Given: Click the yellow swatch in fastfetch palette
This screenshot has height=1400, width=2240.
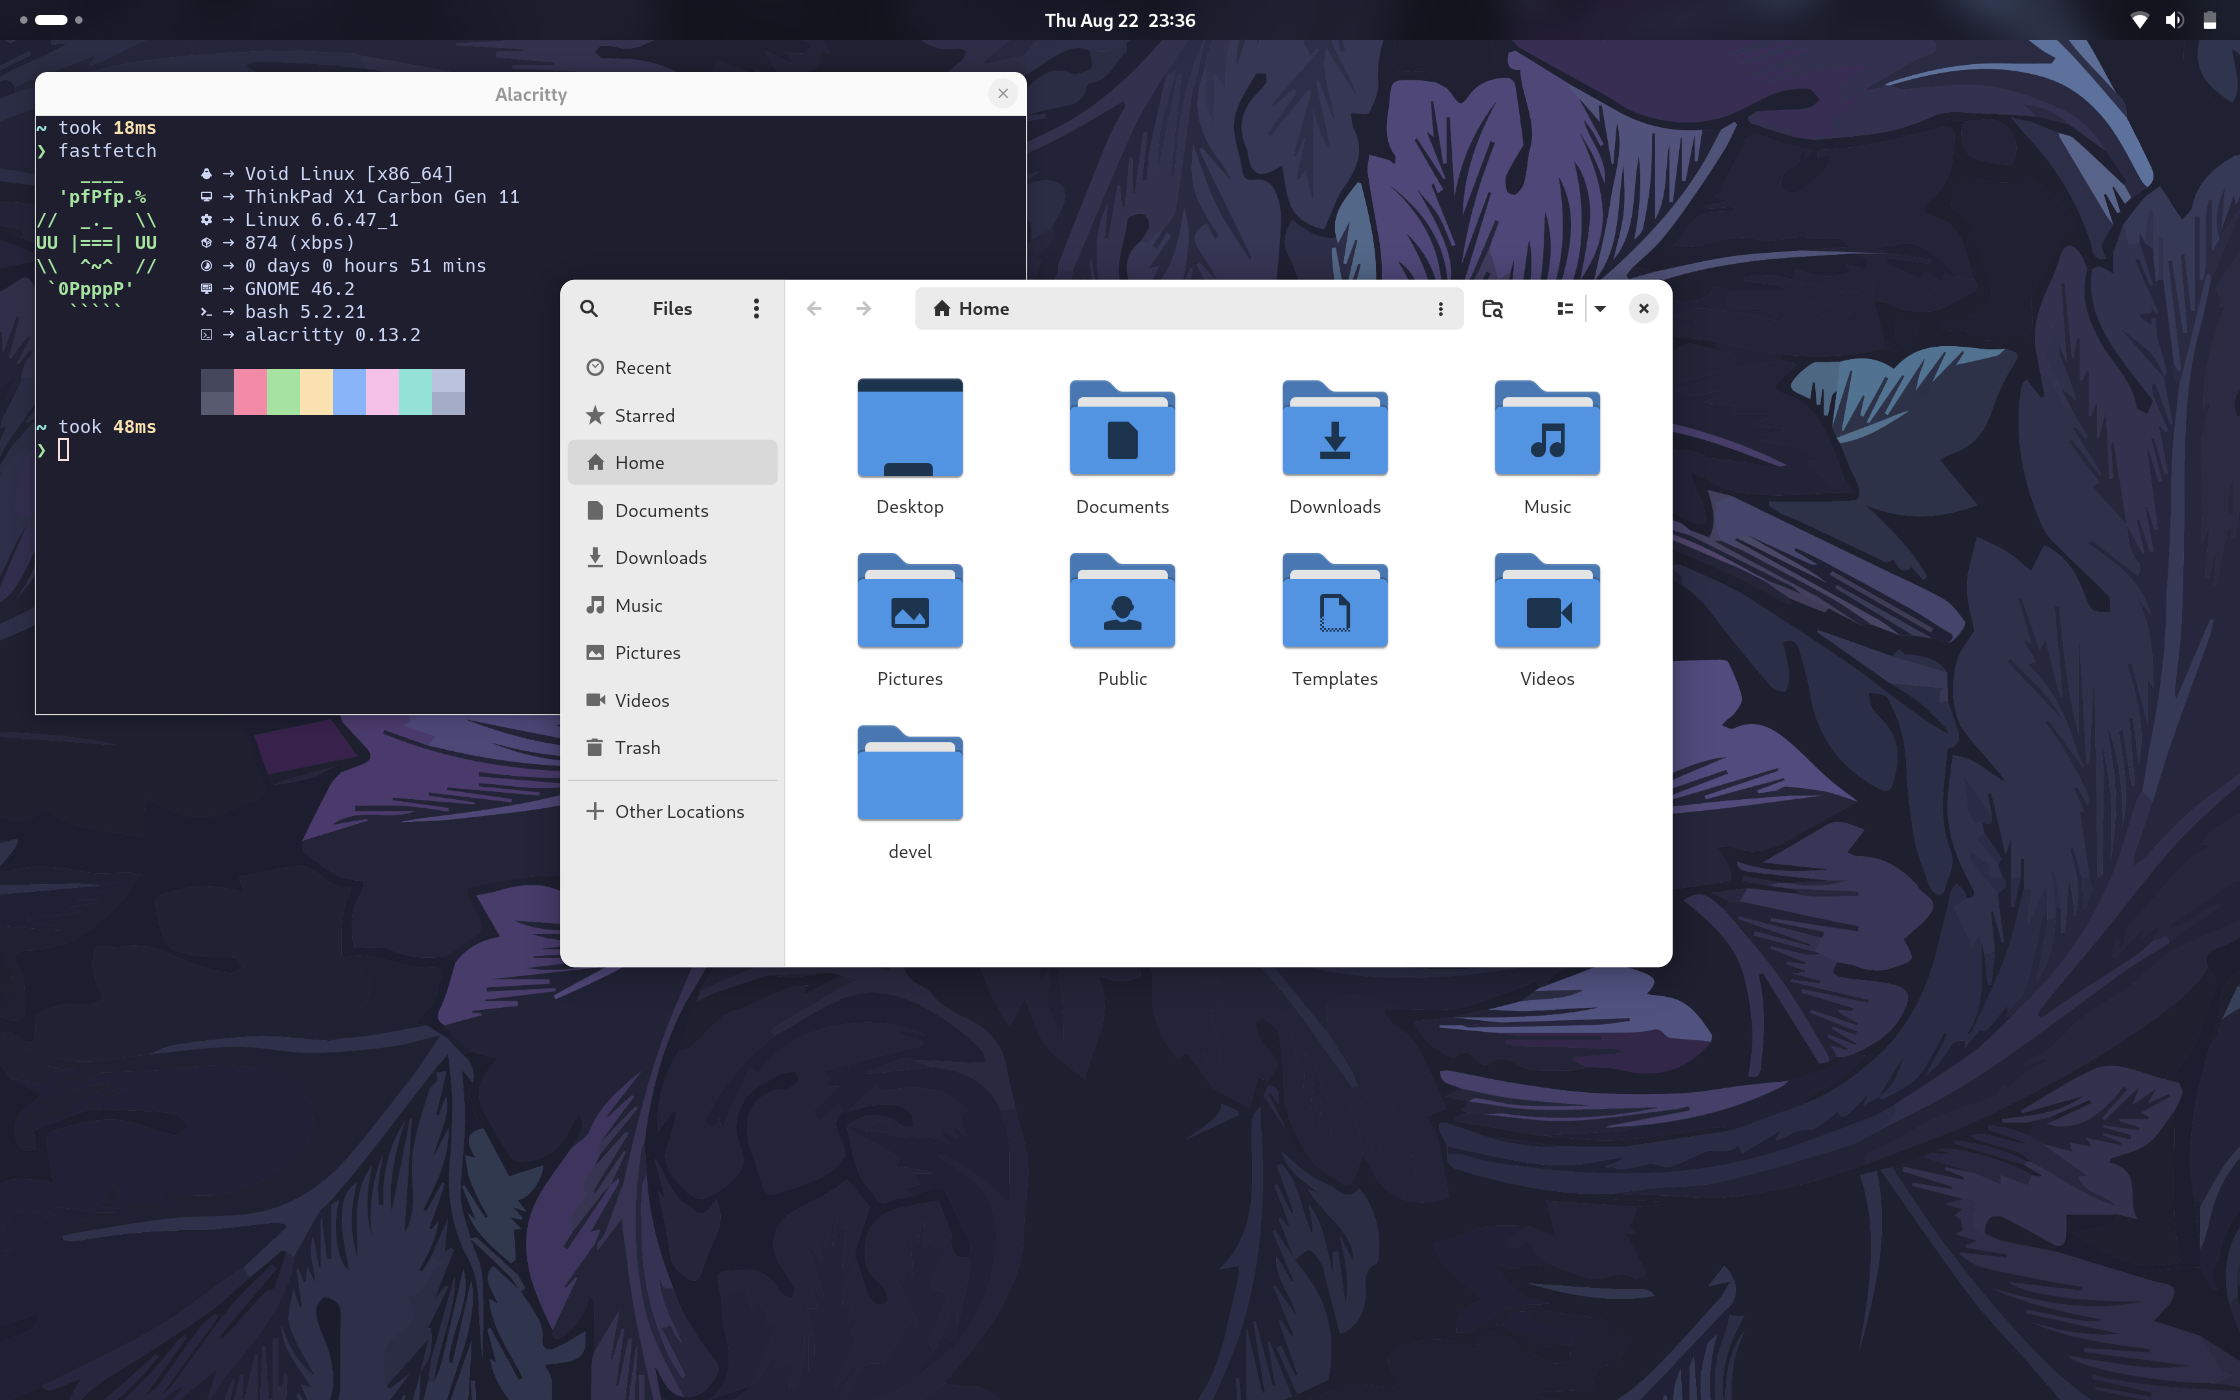Looking at the screenshot, I should pos(316,392).
